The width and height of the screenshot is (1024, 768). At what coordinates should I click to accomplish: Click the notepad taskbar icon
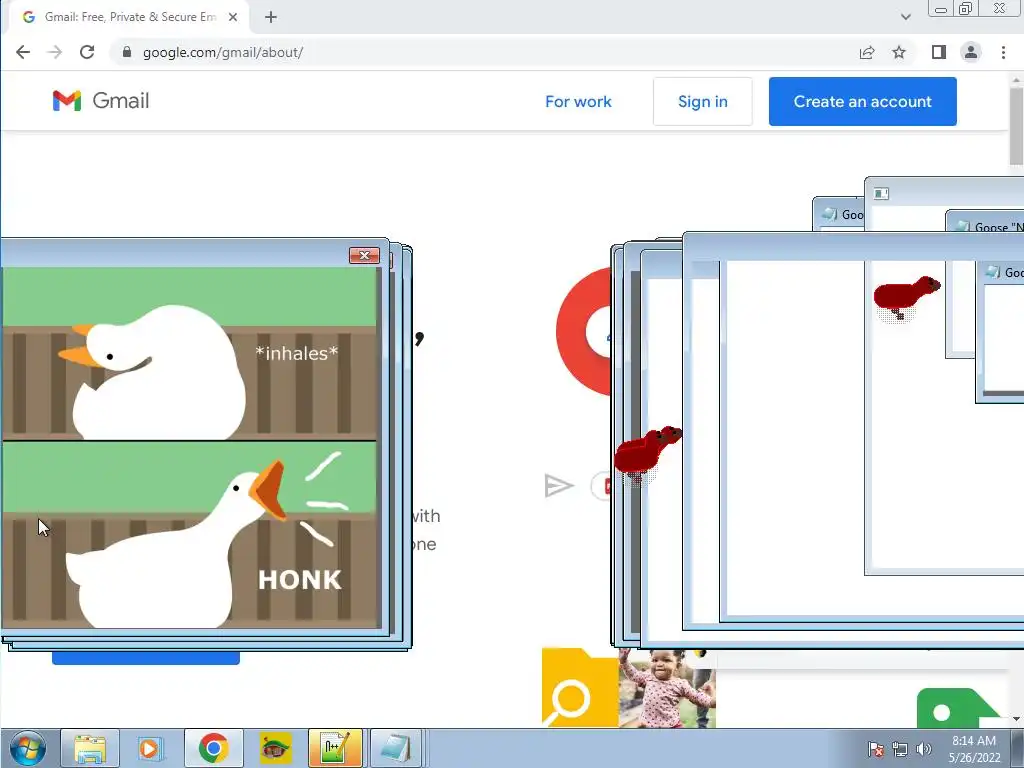396,748
